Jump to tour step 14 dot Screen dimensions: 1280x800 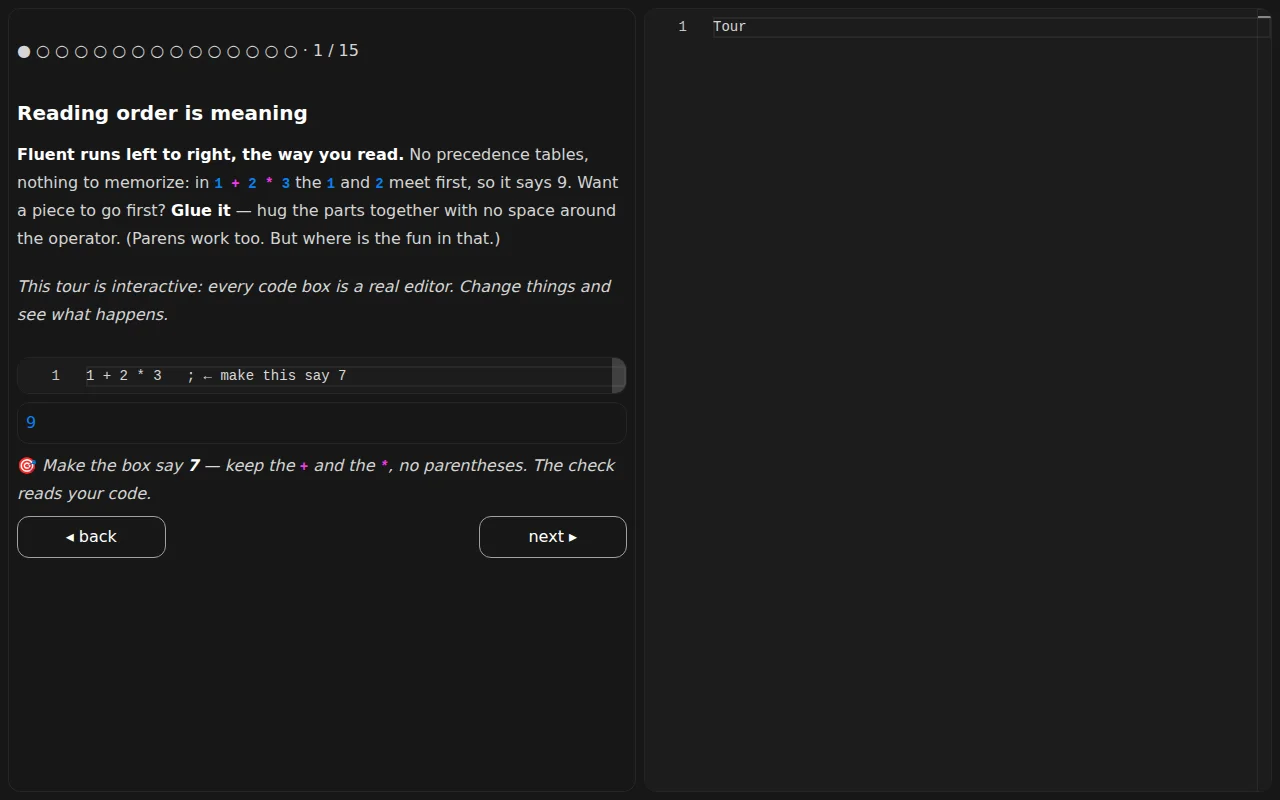pyautogui.click(x=271, y=52)
